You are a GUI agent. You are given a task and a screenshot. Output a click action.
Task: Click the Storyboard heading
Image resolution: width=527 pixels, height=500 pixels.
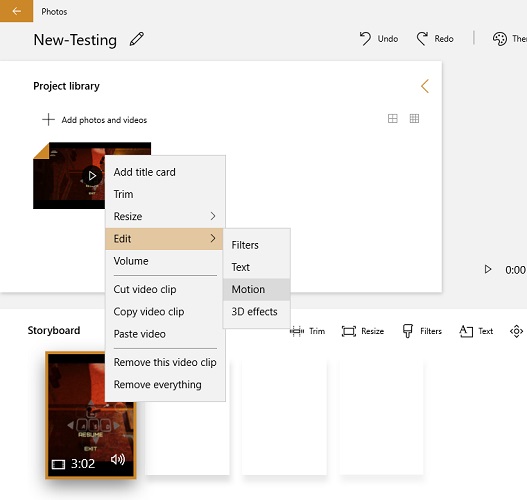coord(54,330)
